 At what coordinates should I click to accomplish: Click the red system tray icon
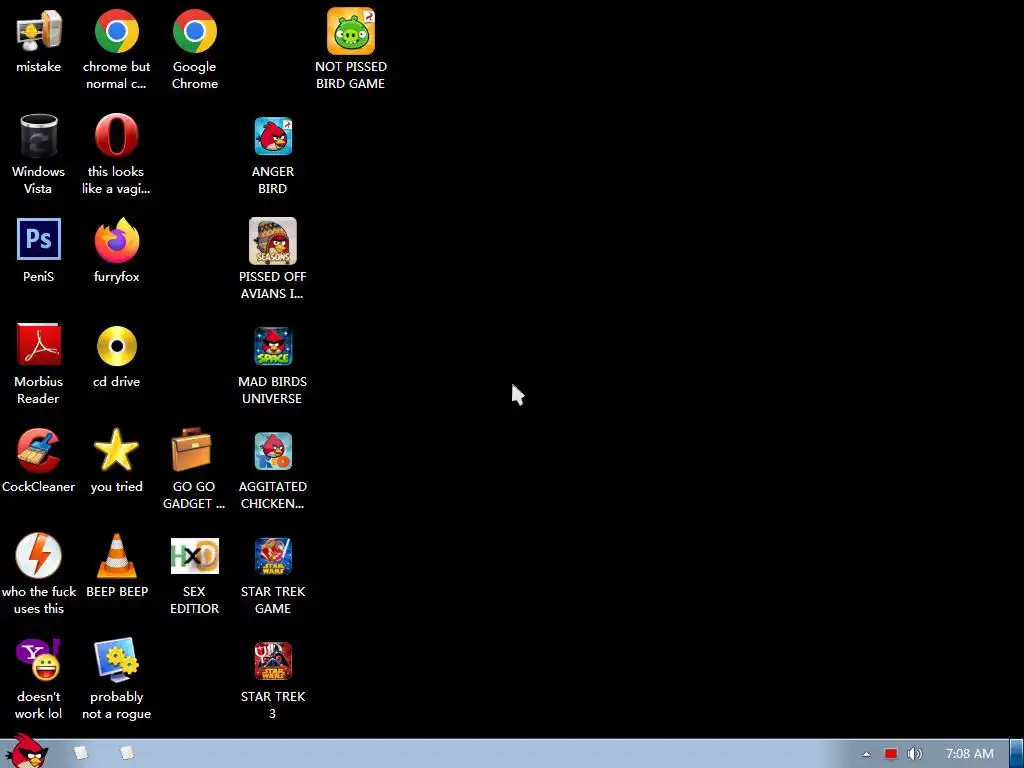pos(891,754)
